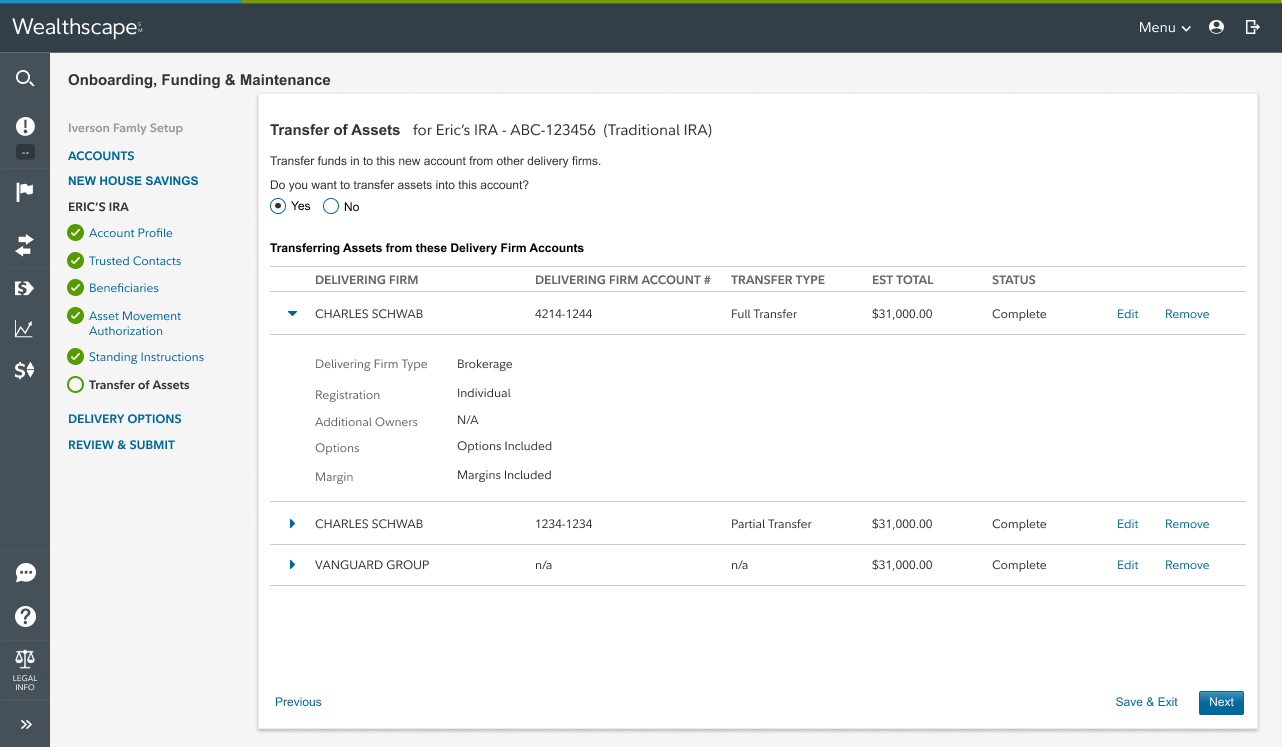The width and height of the screenshot is (1282, 747).
Task: Click the alert count badge in sidebar
Action: pos(25,153)
